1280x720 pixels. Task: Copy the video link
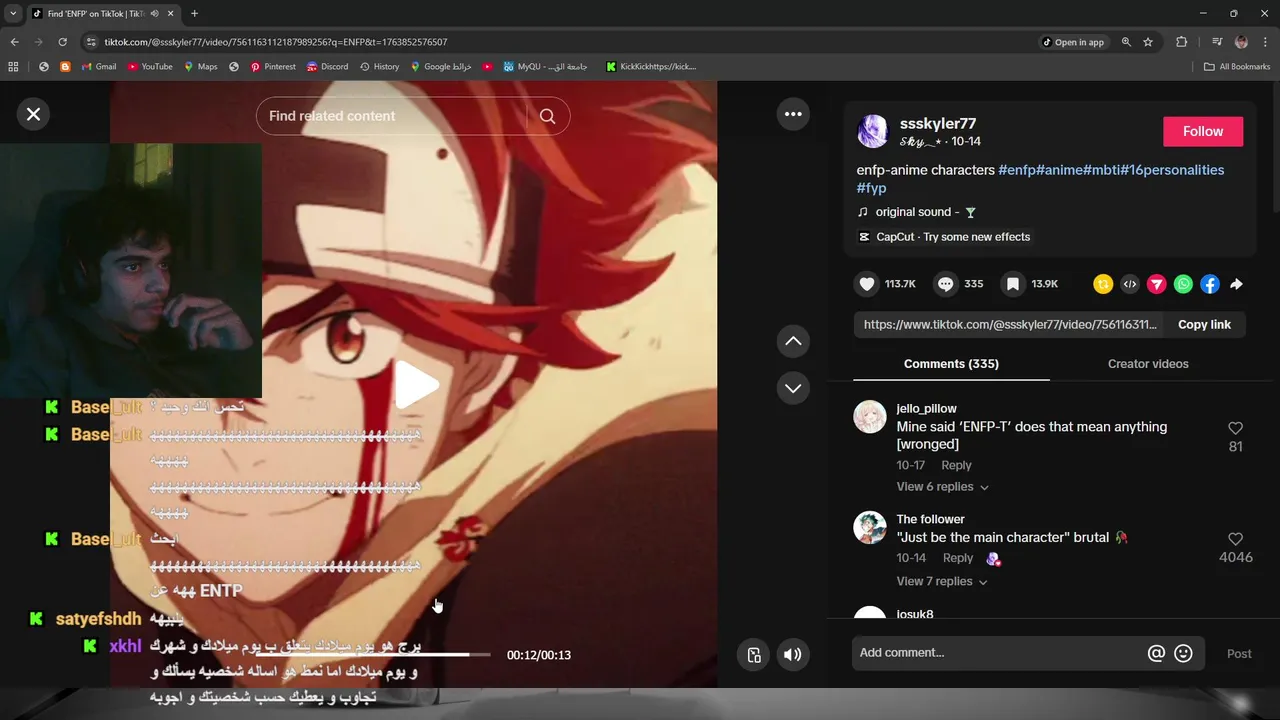tap(1204, 324)
